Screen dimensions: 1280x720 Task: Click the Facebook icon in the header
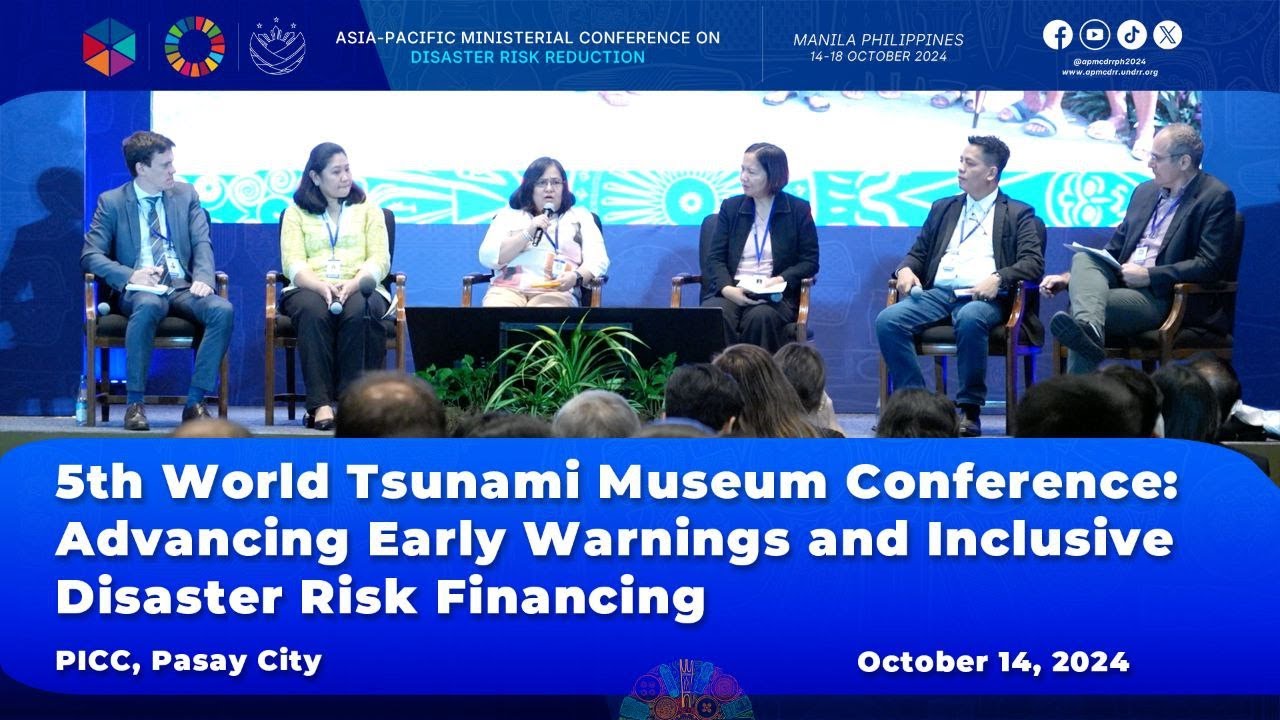click(x=1058, y=35)
